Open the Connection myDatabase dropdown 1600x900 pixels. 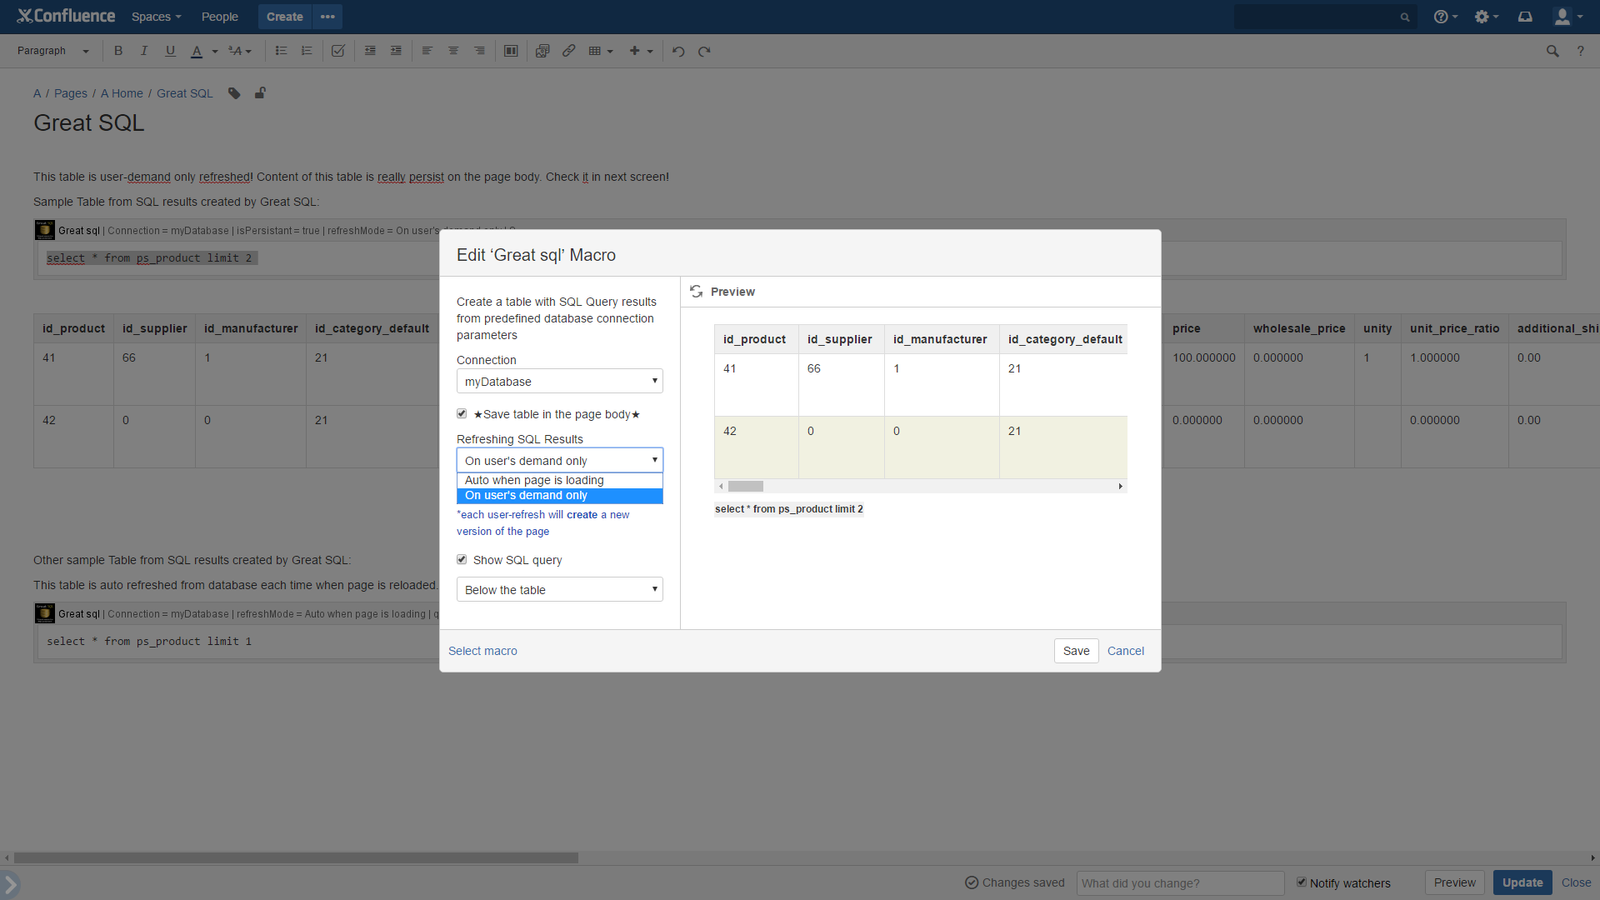tap(560, 381)
